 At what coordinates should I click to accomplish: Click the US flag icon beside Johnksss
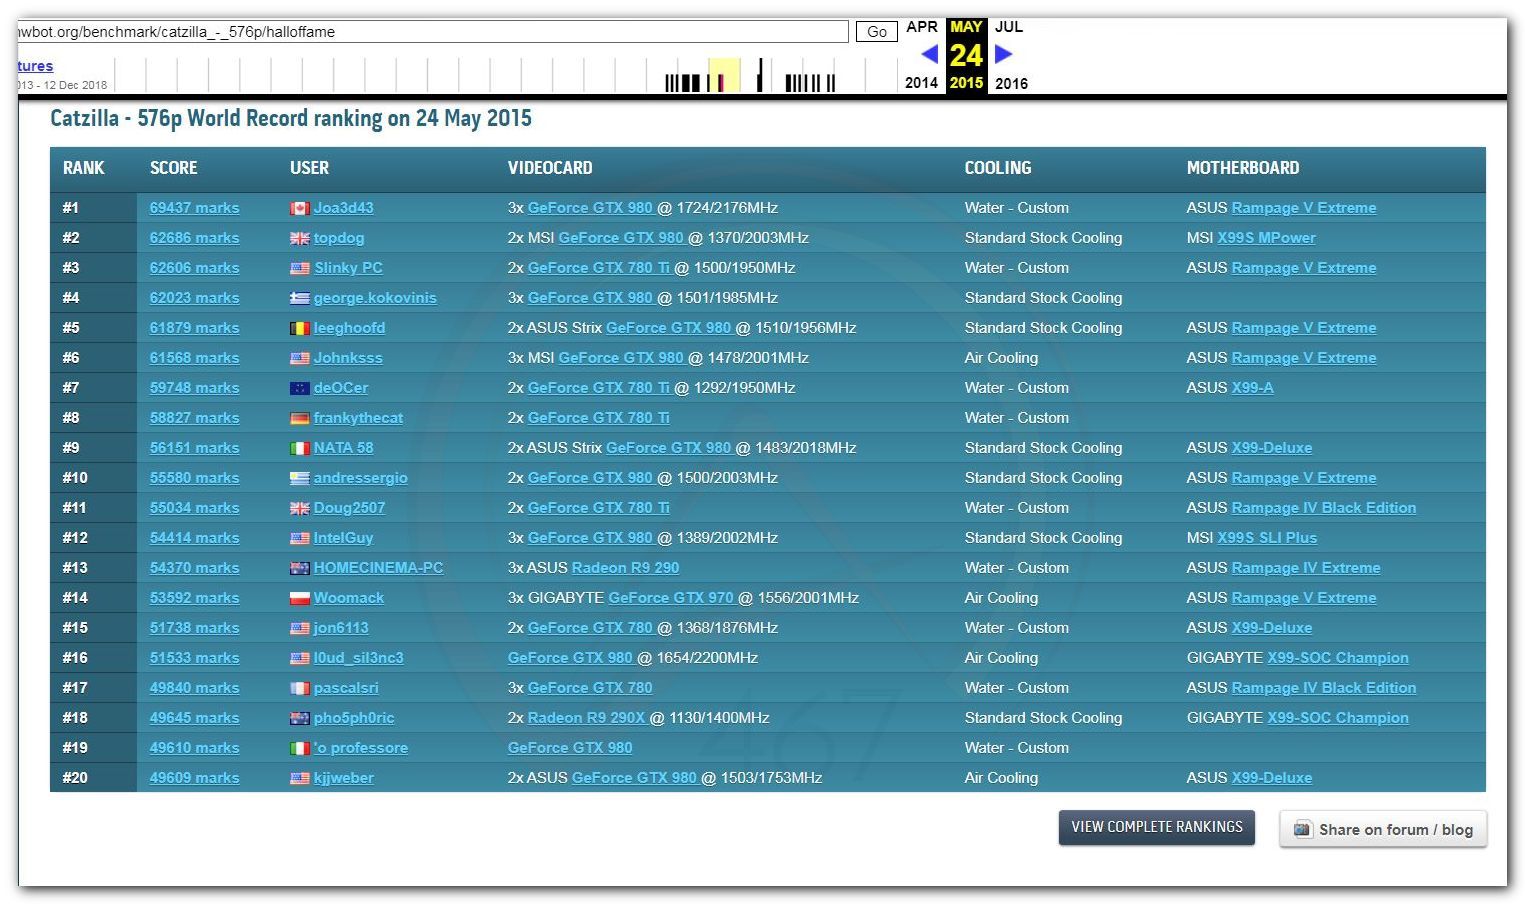pos(299,358)
